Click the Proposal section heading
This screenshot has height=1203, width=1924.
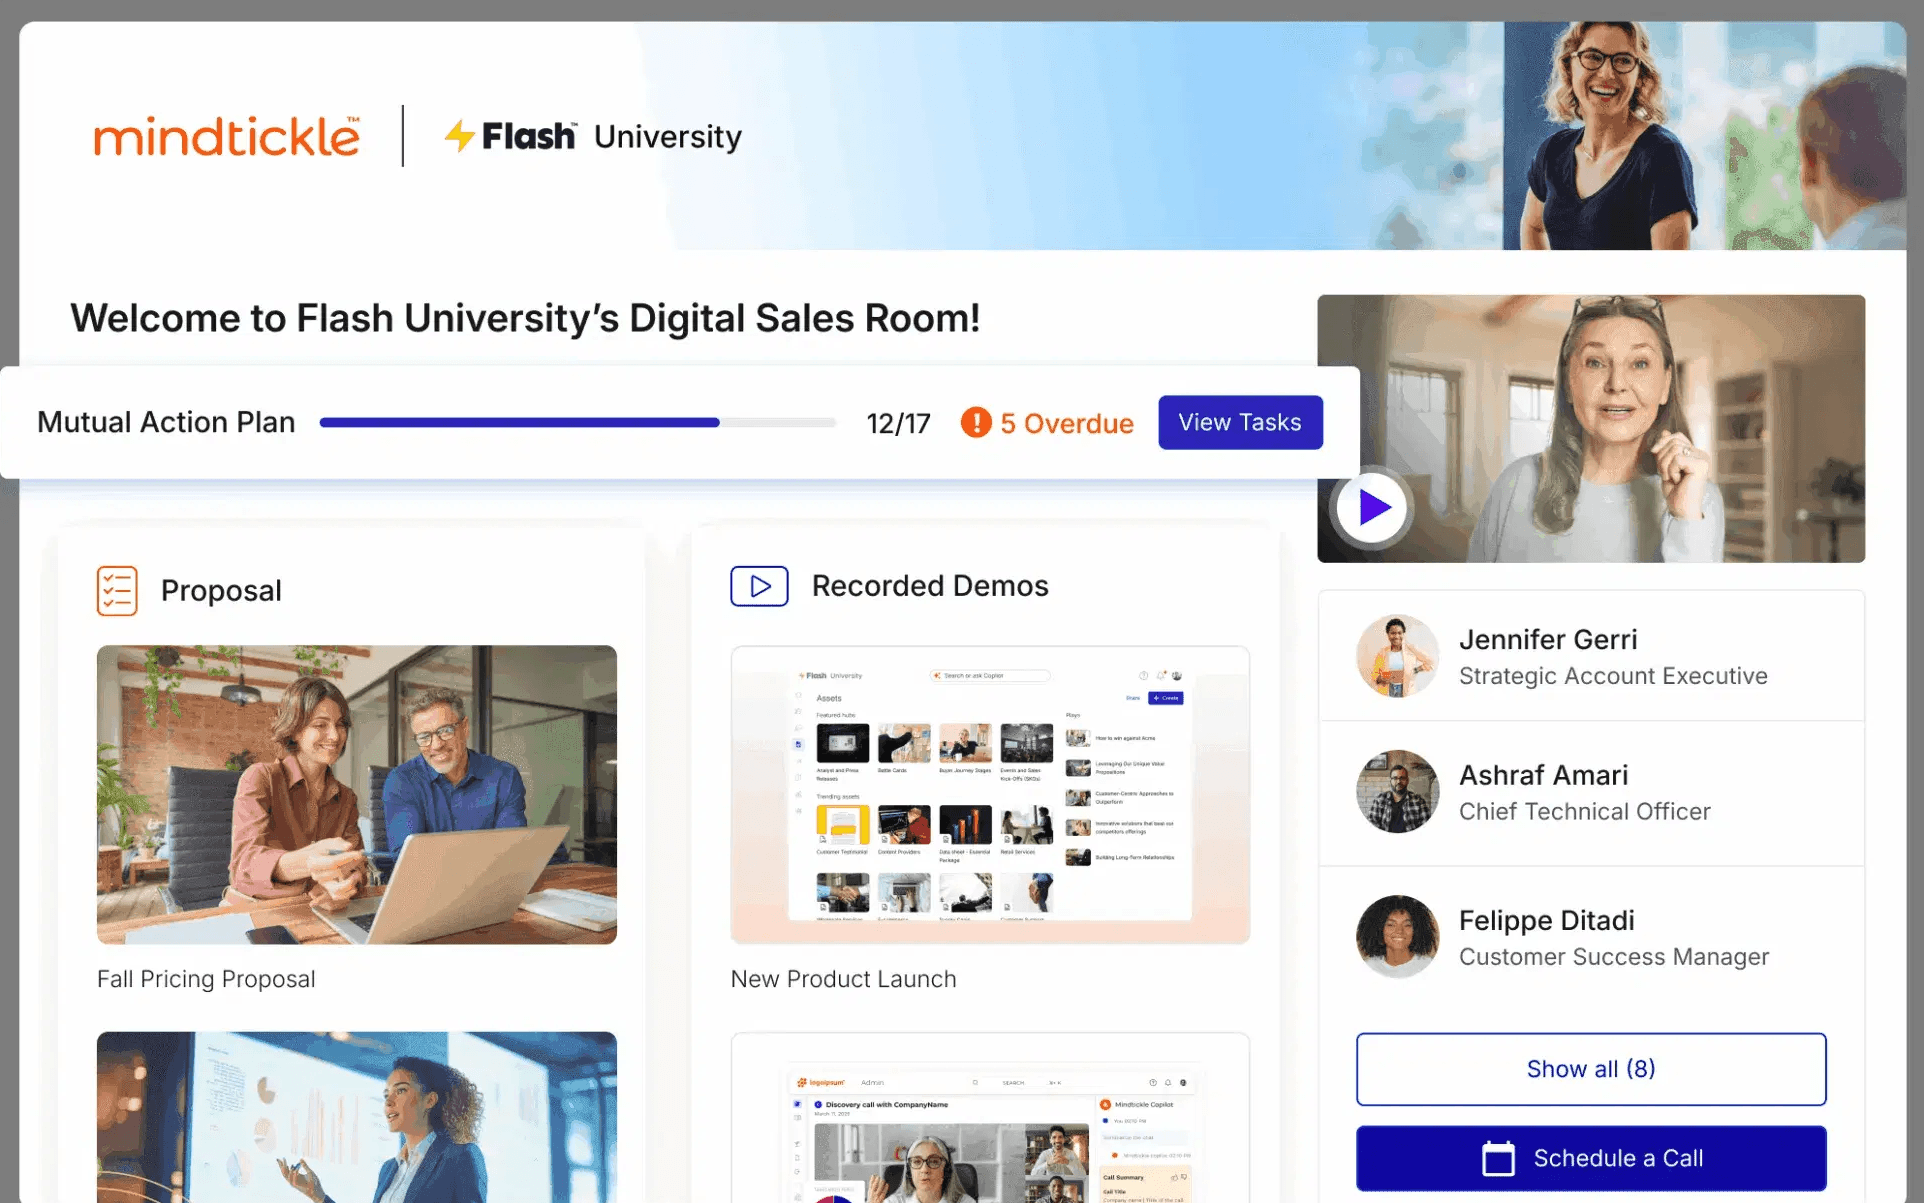[221, 591]
